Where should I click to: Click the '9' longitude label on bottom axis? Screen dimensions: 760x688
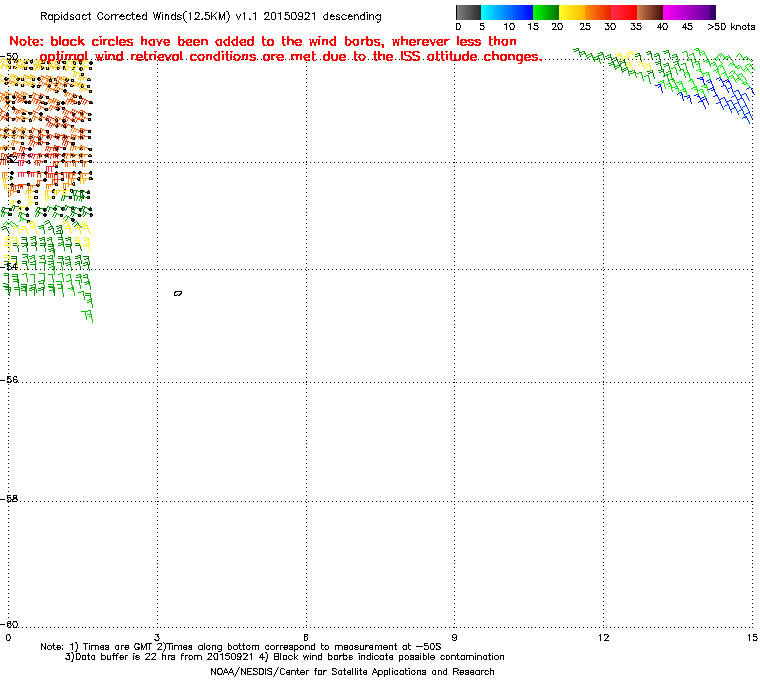pos(454,637)
